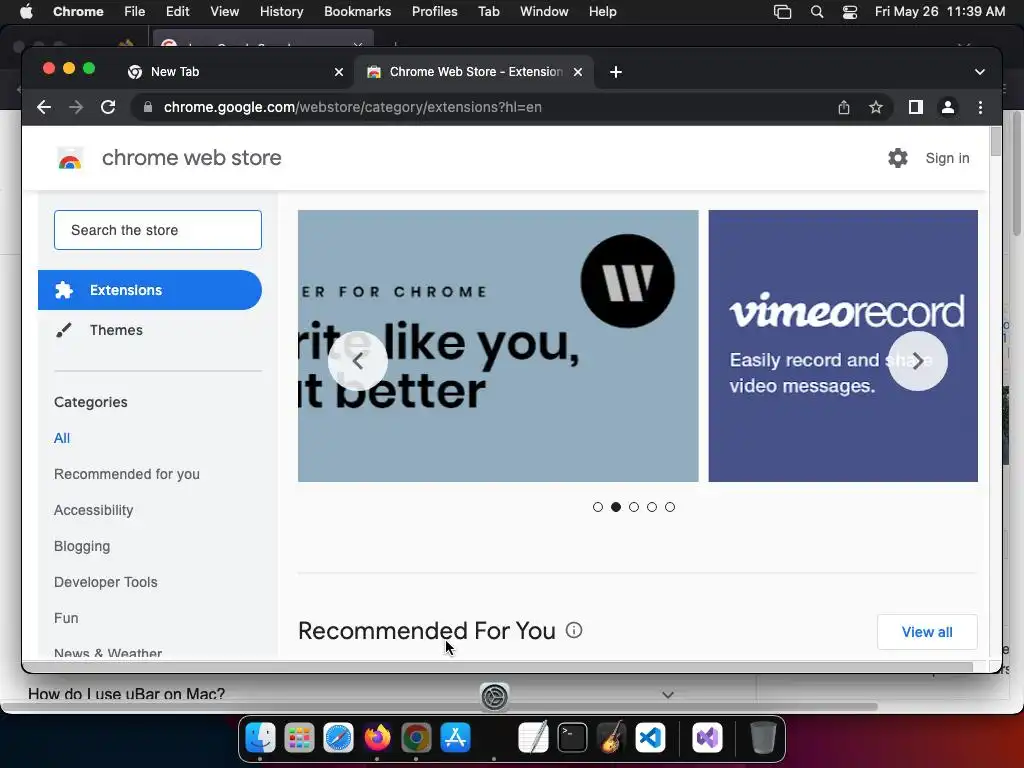This screenshot has height=768, width=1024.
Task: Open the Bookmarks menu
Action: coord(357,12)
